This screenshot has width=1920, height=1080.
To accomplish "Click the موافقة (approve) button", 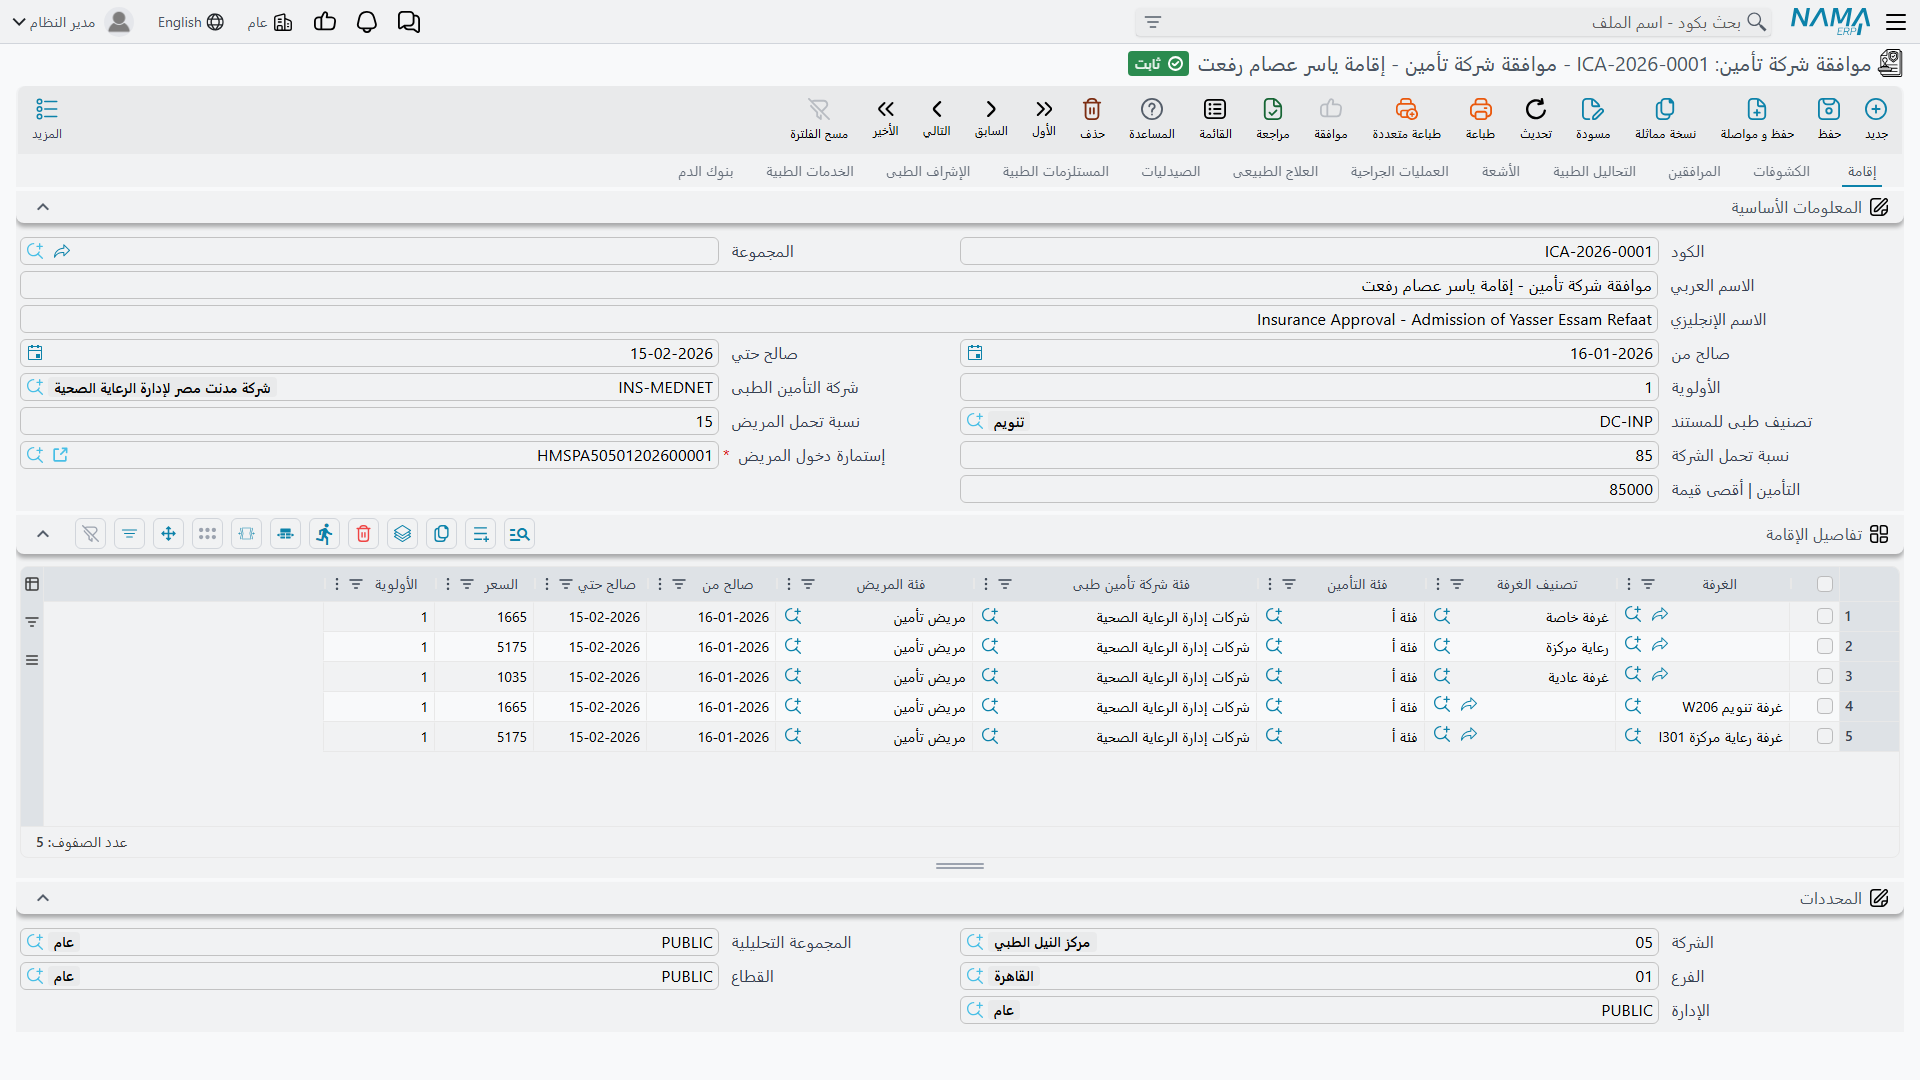I will (x=1331, y=117).
